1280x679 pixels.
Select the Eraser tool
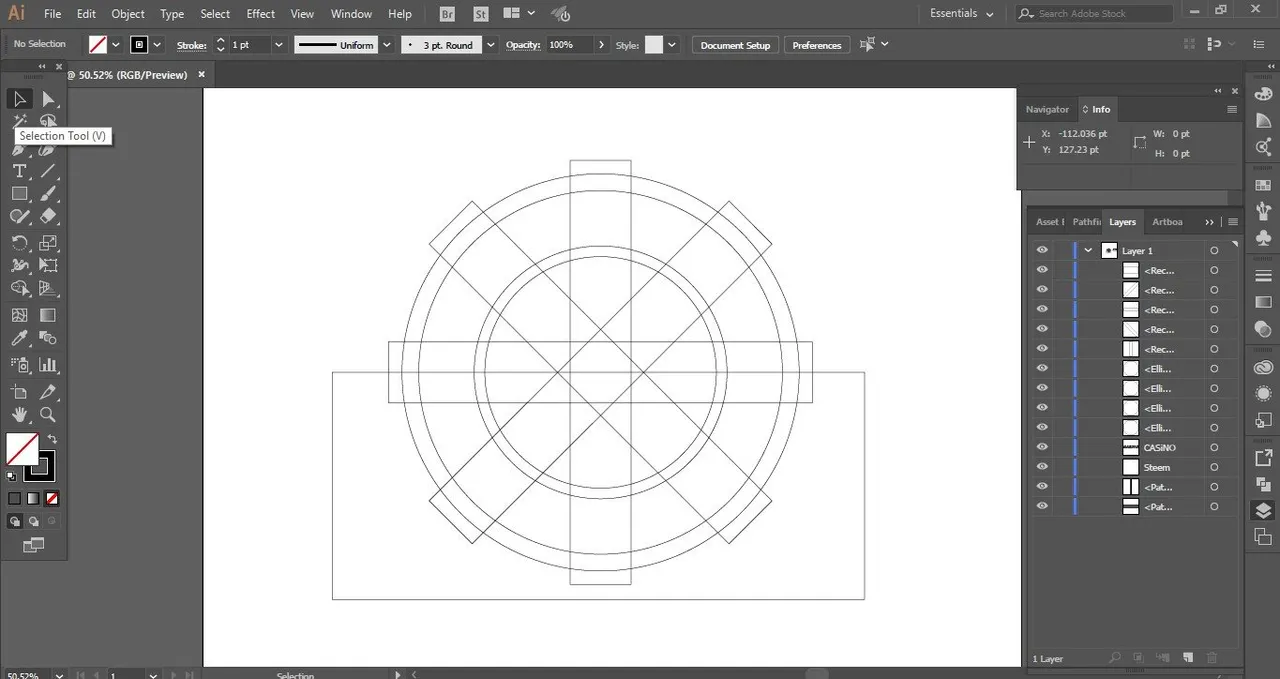click(x=48, y=217)
